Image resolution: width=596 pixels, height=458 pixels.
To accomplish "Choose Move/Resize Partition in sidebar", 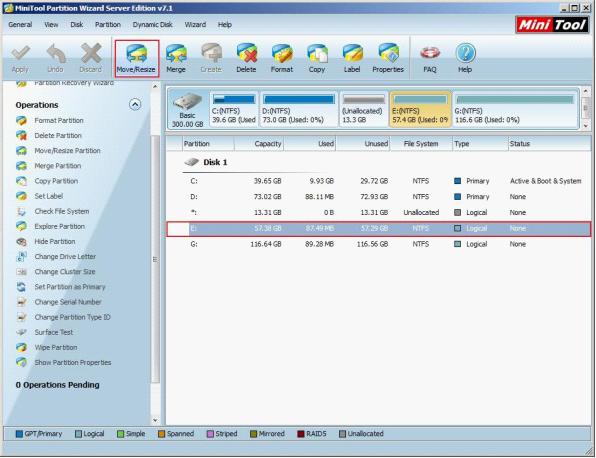I will [x=67, y=151].
